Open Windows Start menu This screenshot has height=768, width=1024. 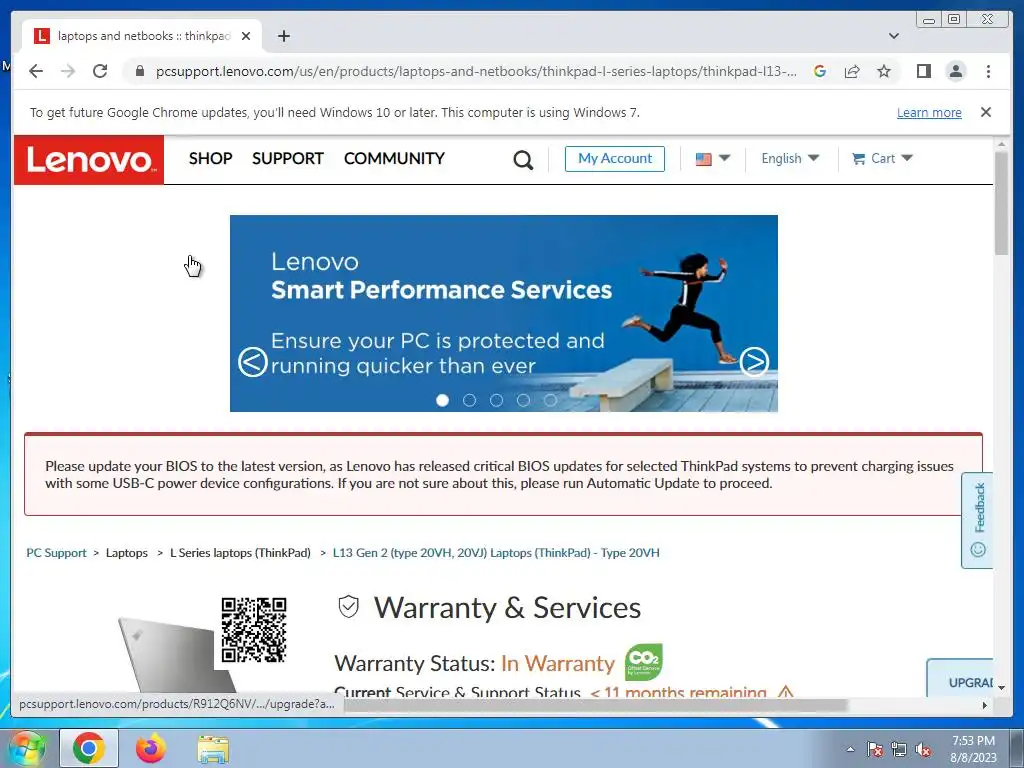pos(26,748)
